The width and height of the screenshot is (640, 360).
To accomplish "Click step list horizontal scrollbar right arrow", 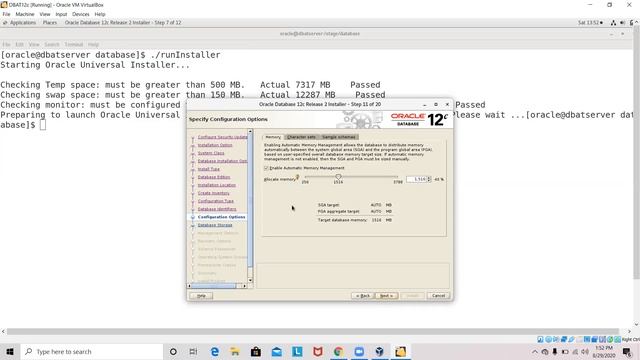I will pyautogui.click(x=244, y=286).
